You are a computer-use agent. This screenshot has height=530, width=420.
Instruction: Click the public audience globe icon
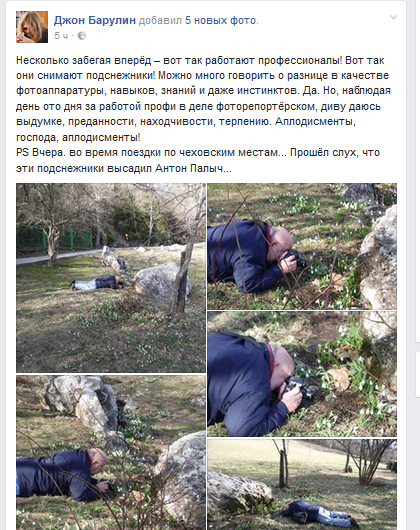click(x=82, y=36)
